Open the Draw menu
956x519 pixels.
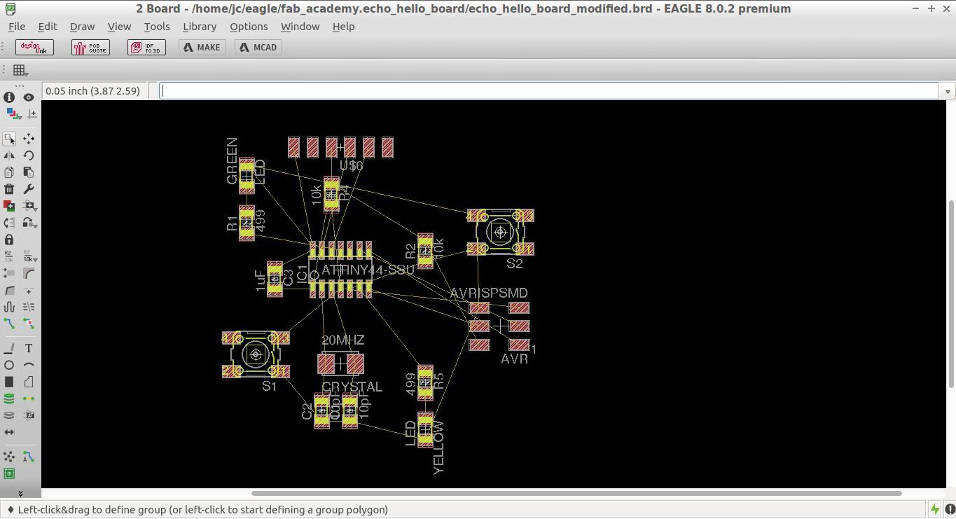pos(82,27)
